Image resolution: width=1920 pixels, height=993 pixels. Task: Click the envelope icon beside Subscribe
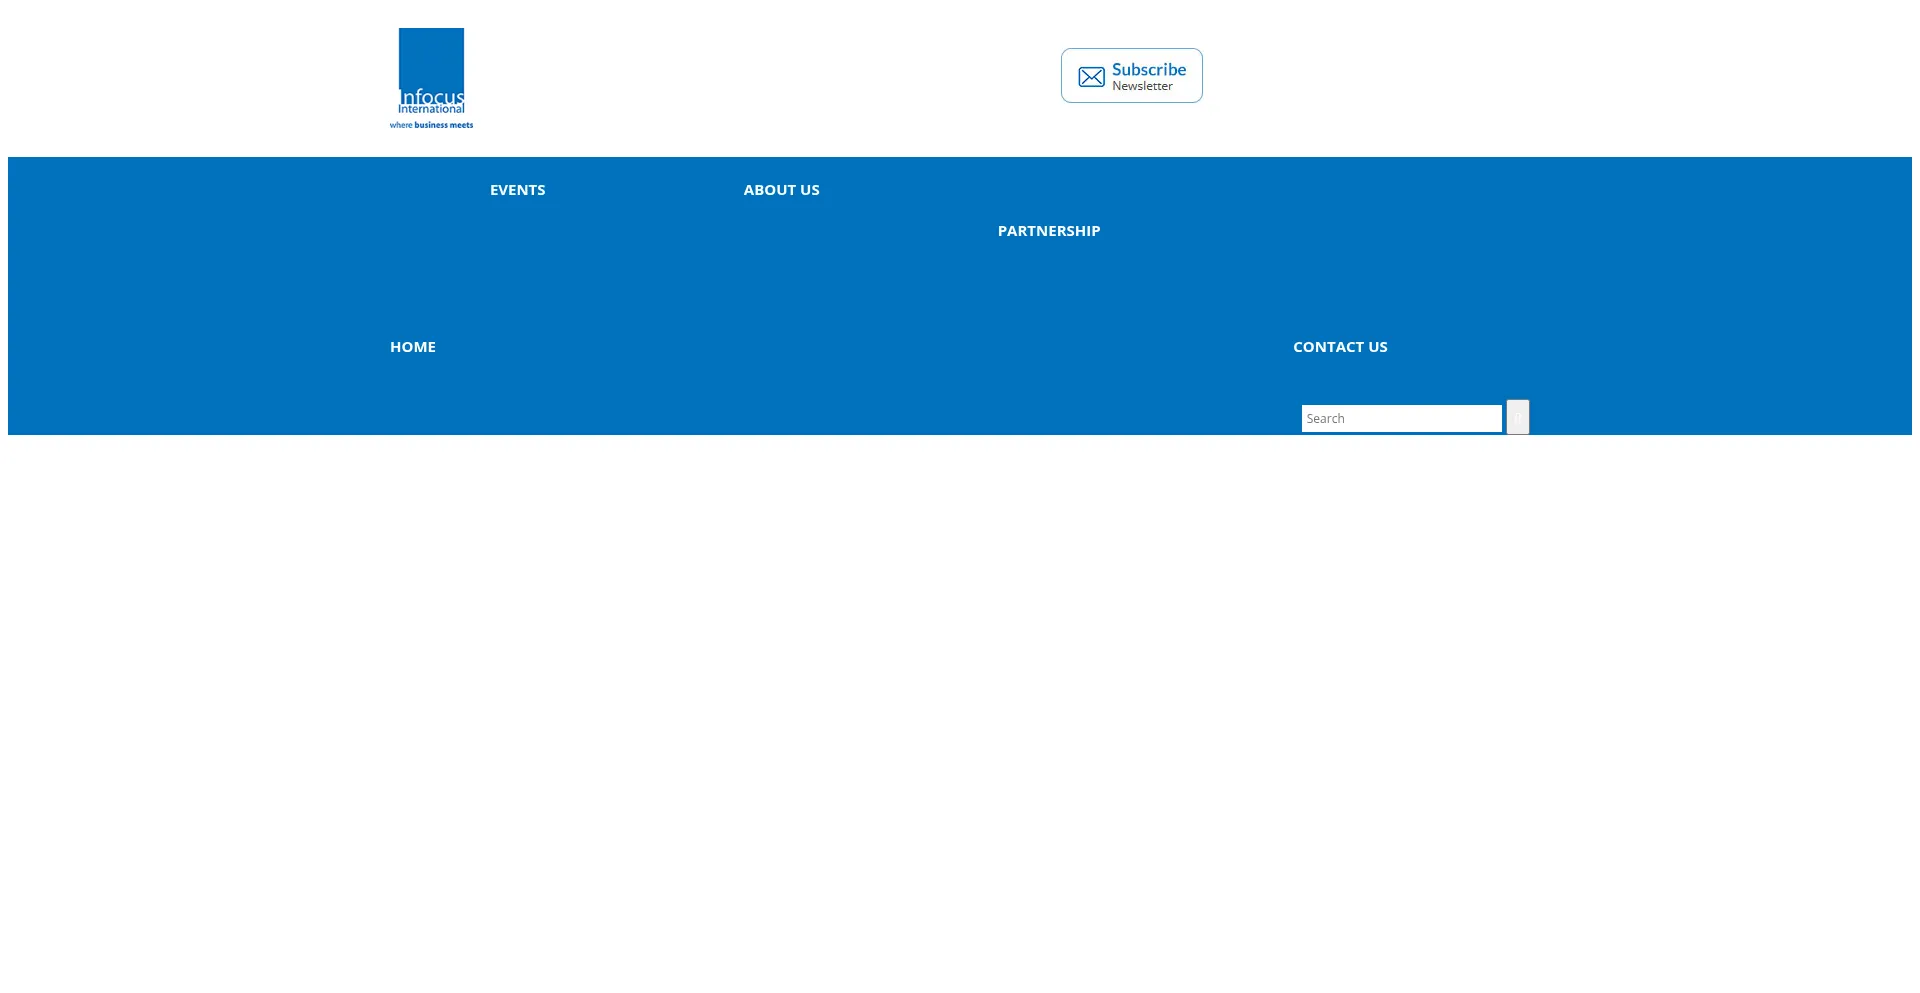(x=1091, y=77)
